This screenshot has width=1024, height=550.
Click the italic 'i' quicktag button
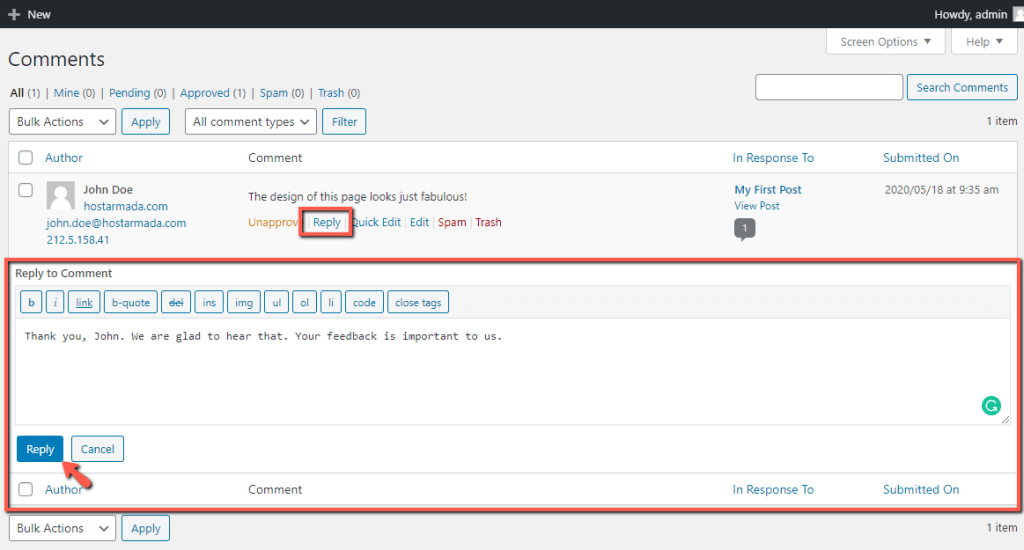click(x=55, y=302)
